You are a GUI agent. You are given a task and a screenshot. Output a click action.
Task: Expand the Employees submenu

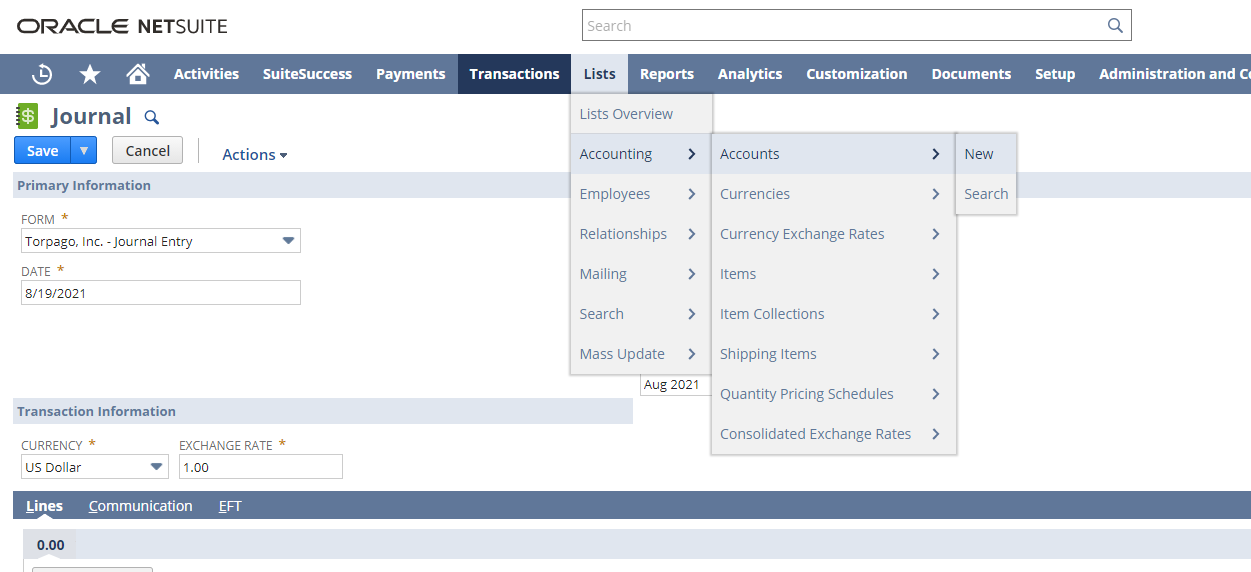641,194
